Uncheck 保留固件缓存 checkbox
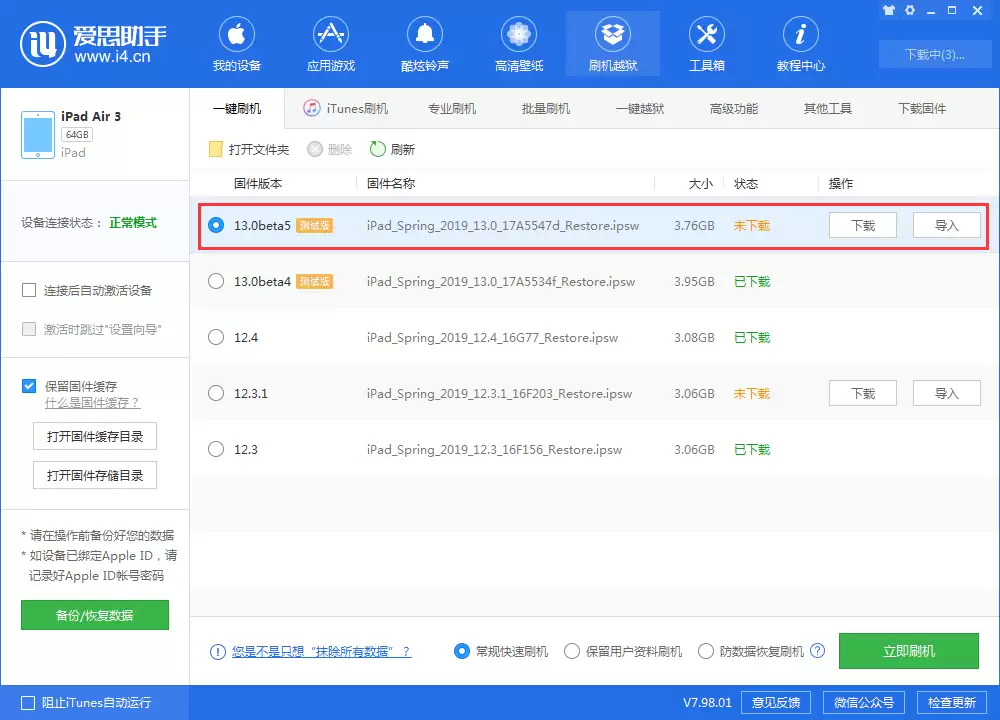Viewport: 1000px width, 720px height. coord(29,386)
